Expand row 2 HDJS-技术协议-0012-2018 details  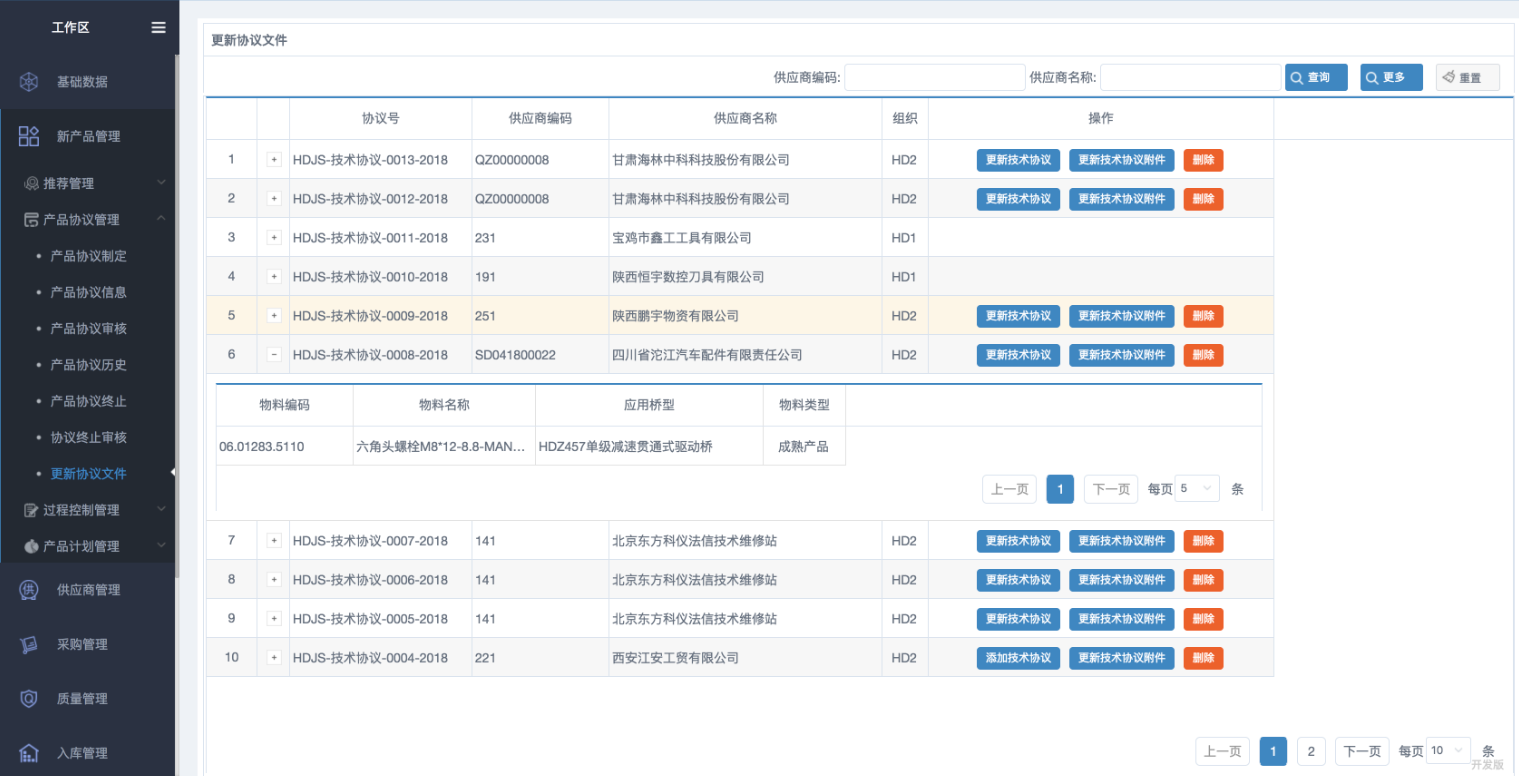[274, 199]
